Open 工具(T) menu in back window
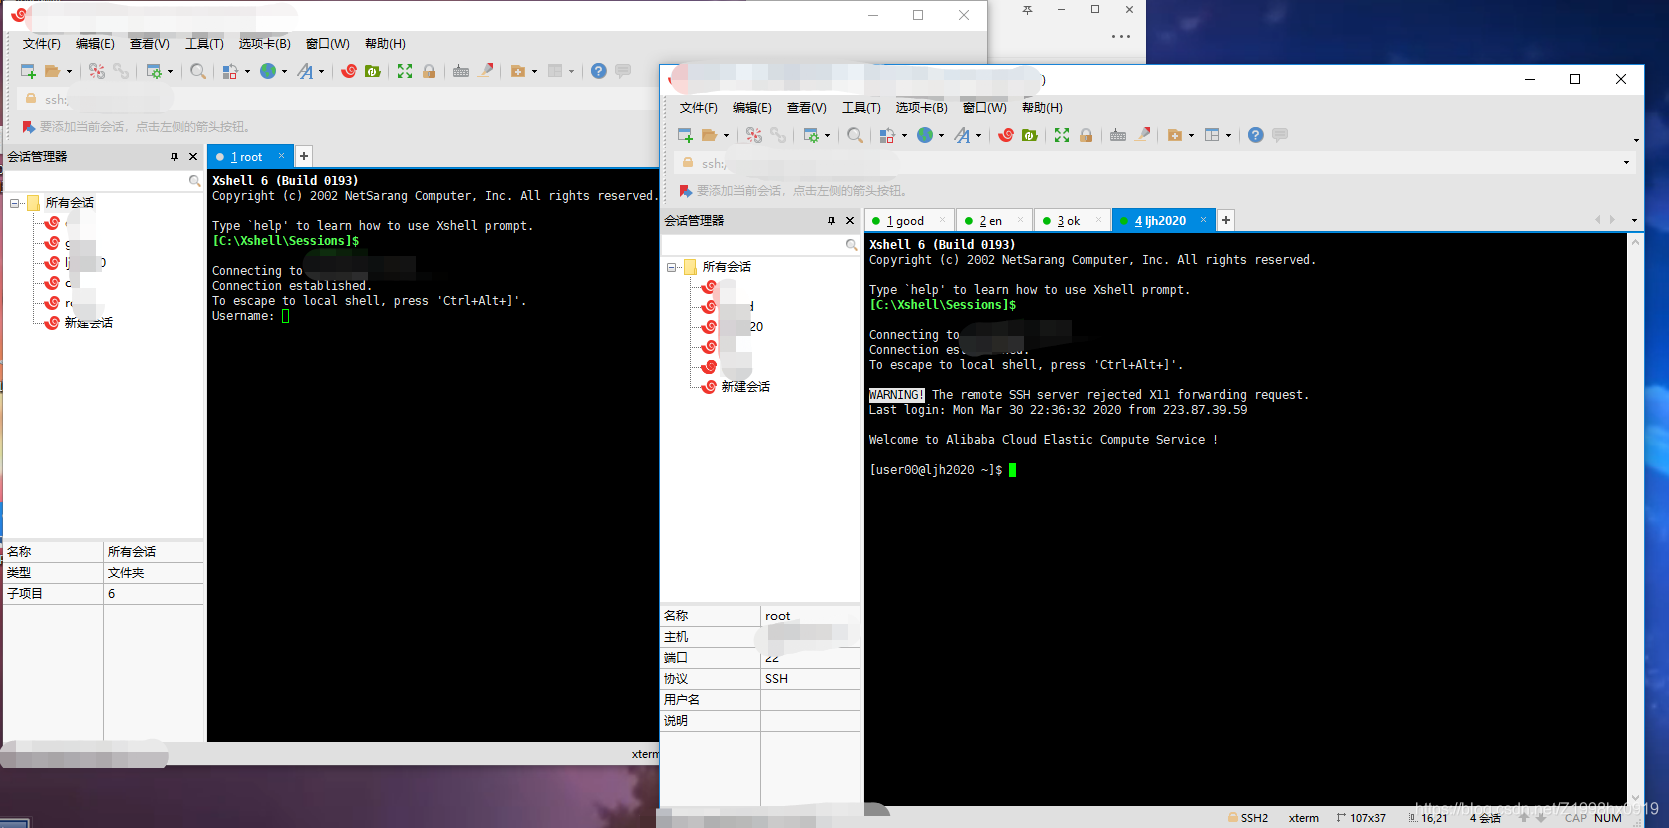Viewport: 1669px width, 828px height. [204, 44]
